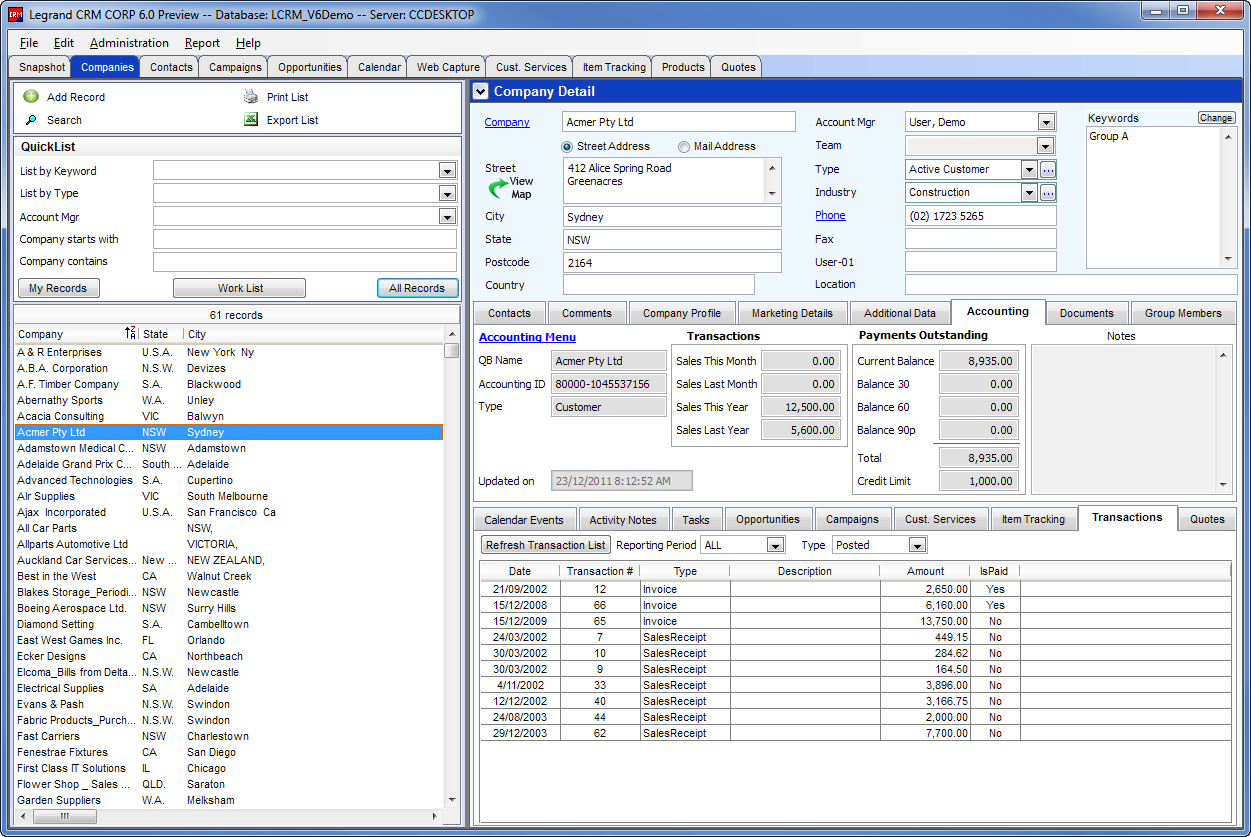Collapse Company Detail with header arrow icon
1251x837 pixels.
click(x=481, y=91)
